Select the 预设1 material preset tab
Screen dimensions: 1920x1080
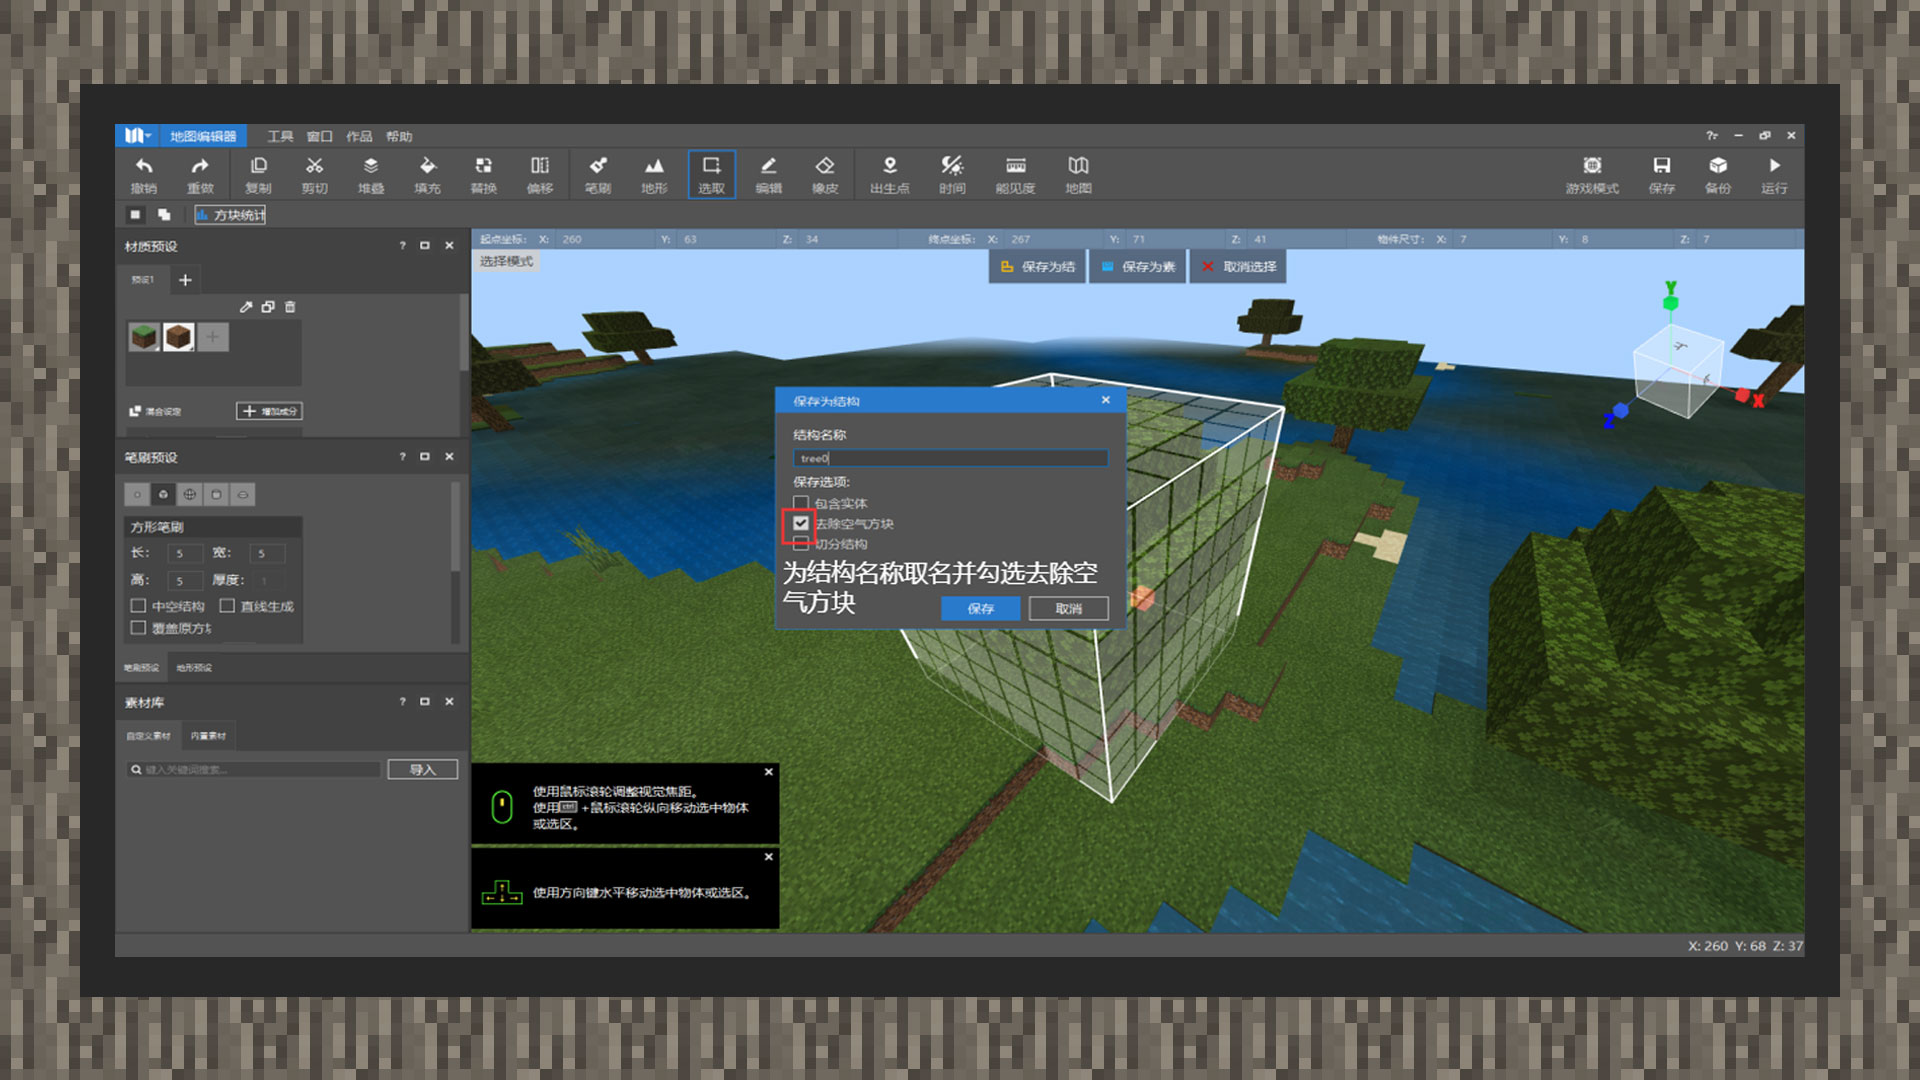point(143,280)
